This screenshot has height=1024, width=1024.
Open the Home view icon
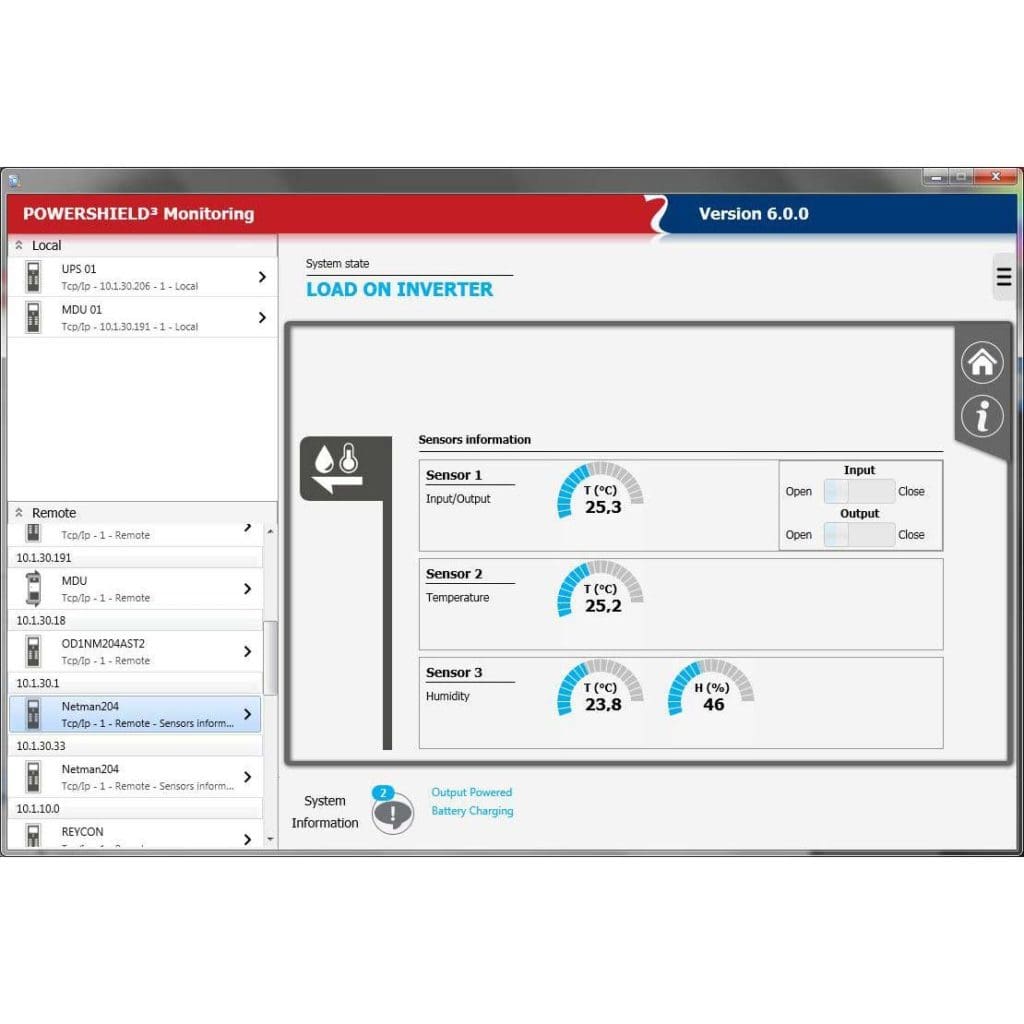tap(982, 362)
